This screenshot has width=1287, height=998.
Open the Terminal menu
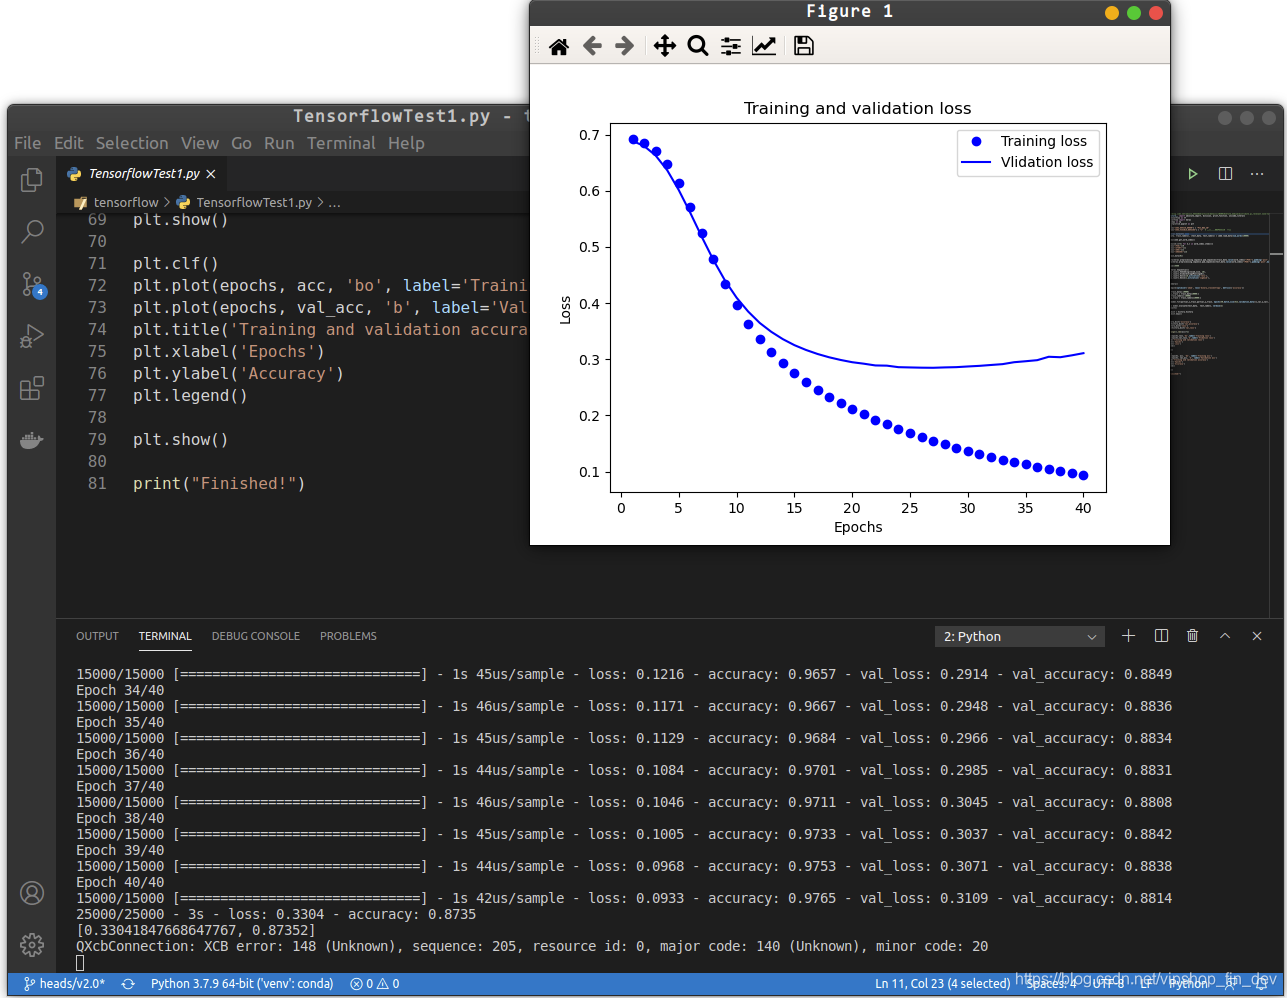(x=341, y=143)
